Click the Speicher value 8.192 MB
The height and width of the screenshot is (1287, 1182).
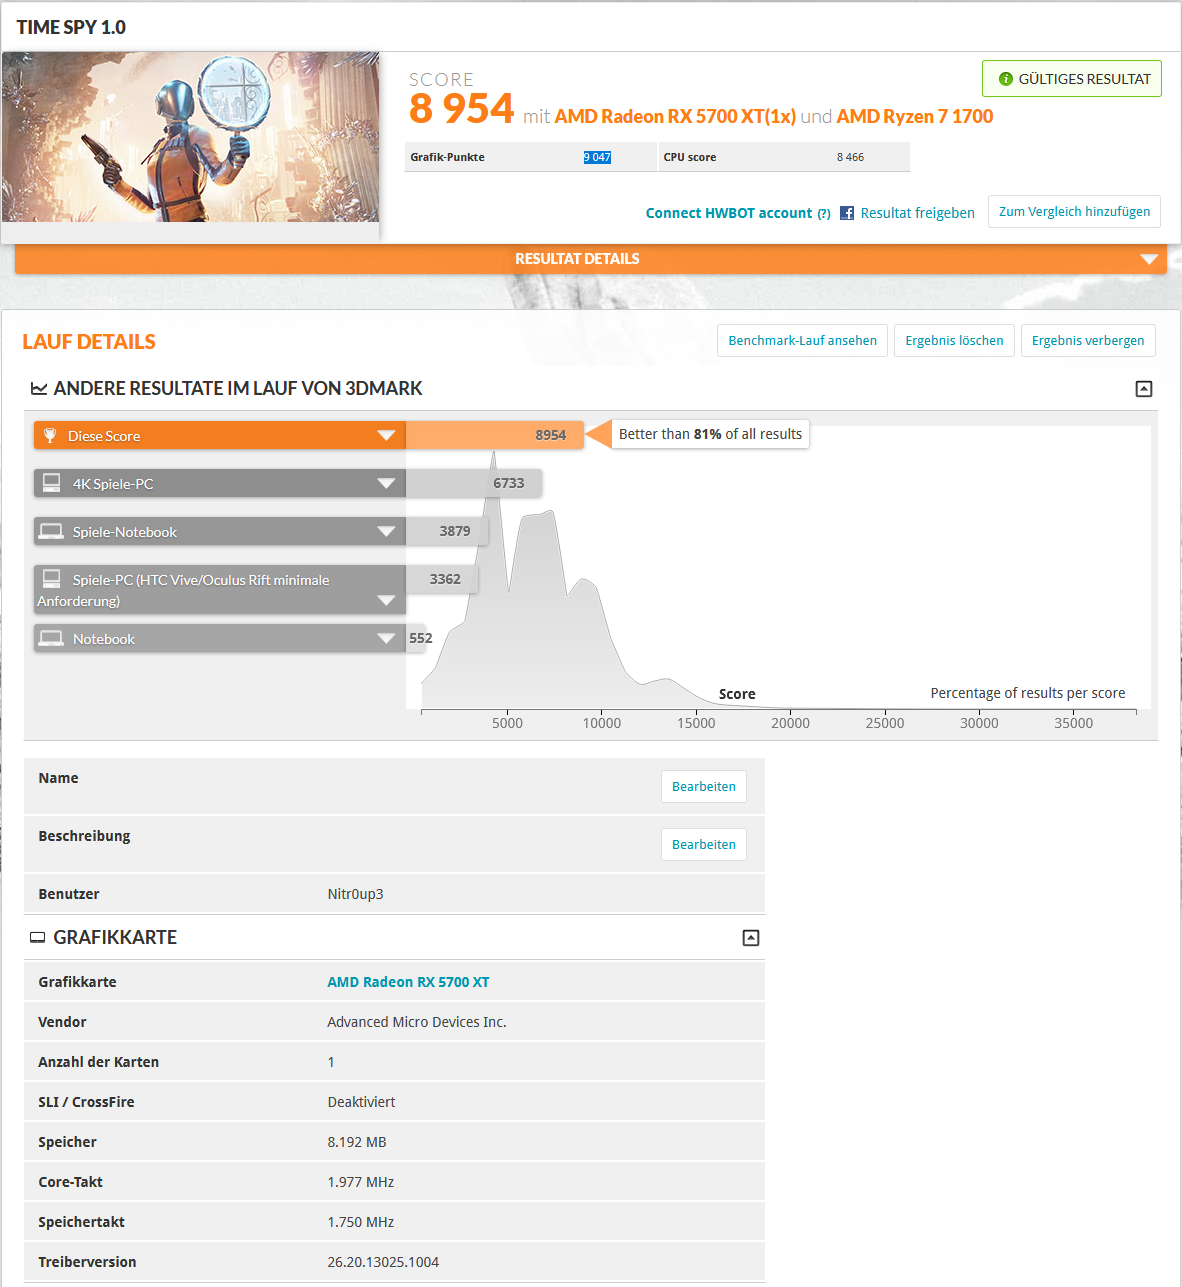[x=357, y=1142]
